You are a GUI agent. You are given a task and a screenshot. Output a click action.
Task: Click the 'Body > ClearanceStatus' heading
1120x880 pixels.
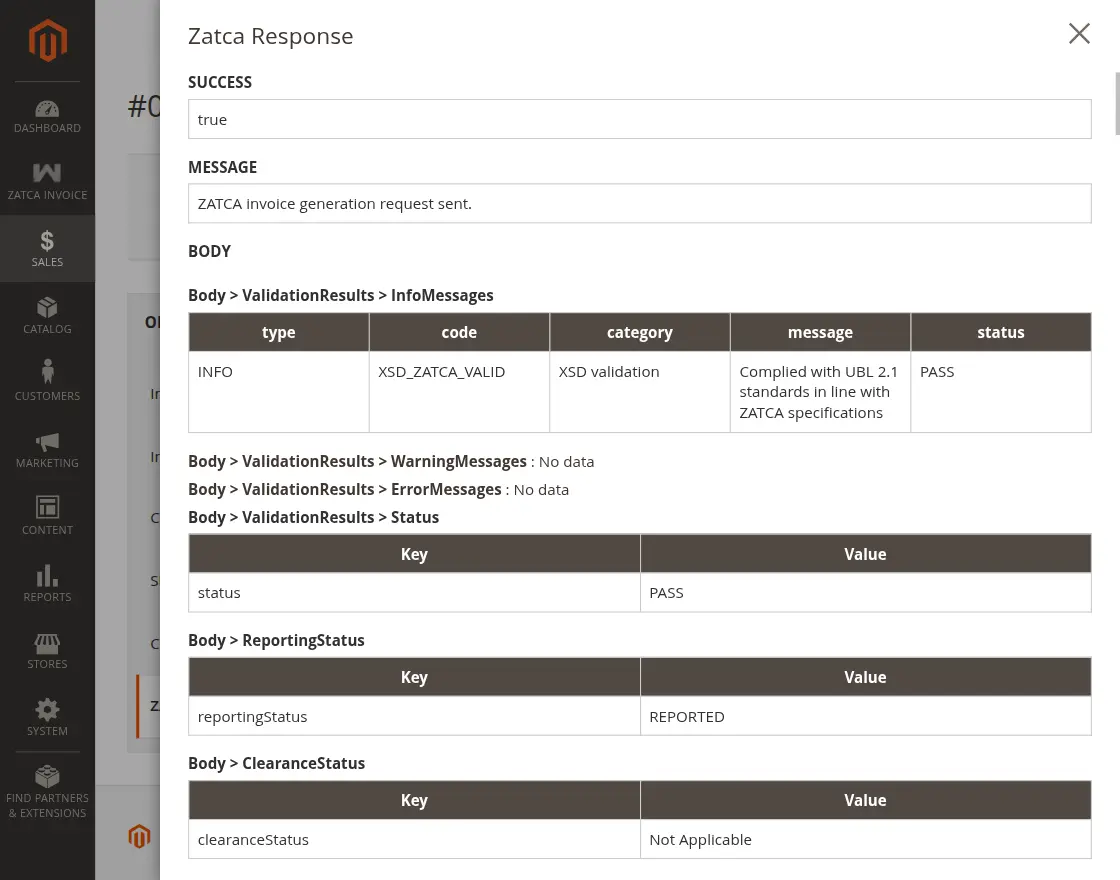[276, 763]
